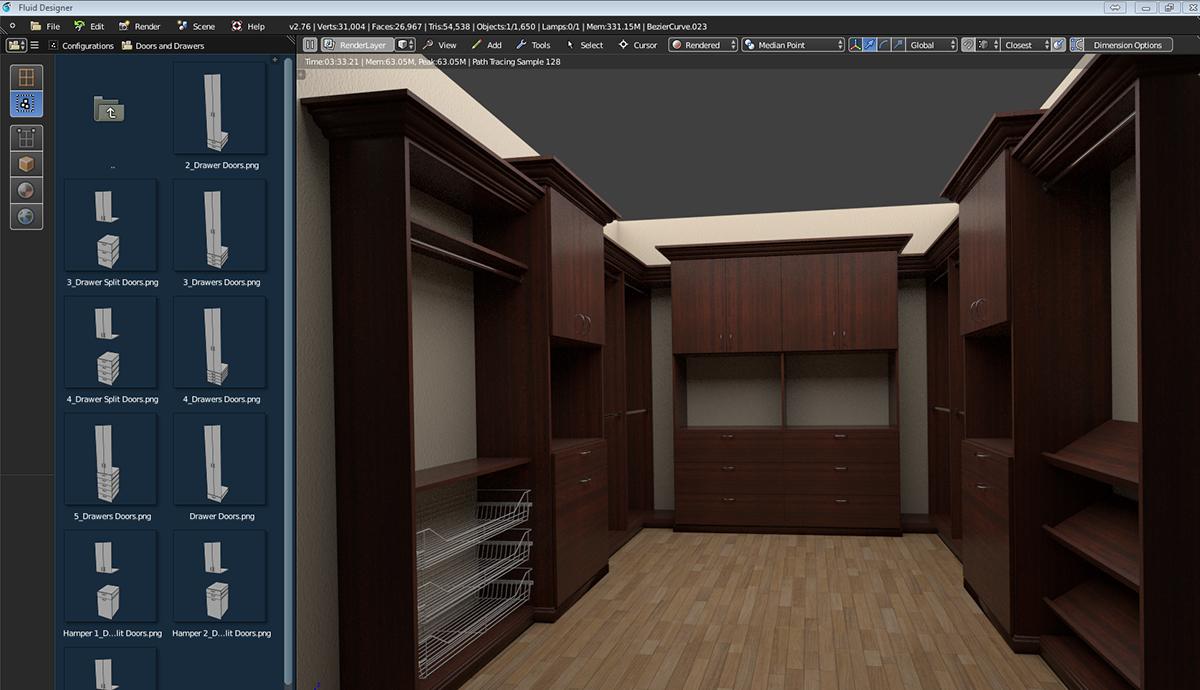Open the snap element type dropdown
Screen dimensions: 1200x690
[988, 45]
